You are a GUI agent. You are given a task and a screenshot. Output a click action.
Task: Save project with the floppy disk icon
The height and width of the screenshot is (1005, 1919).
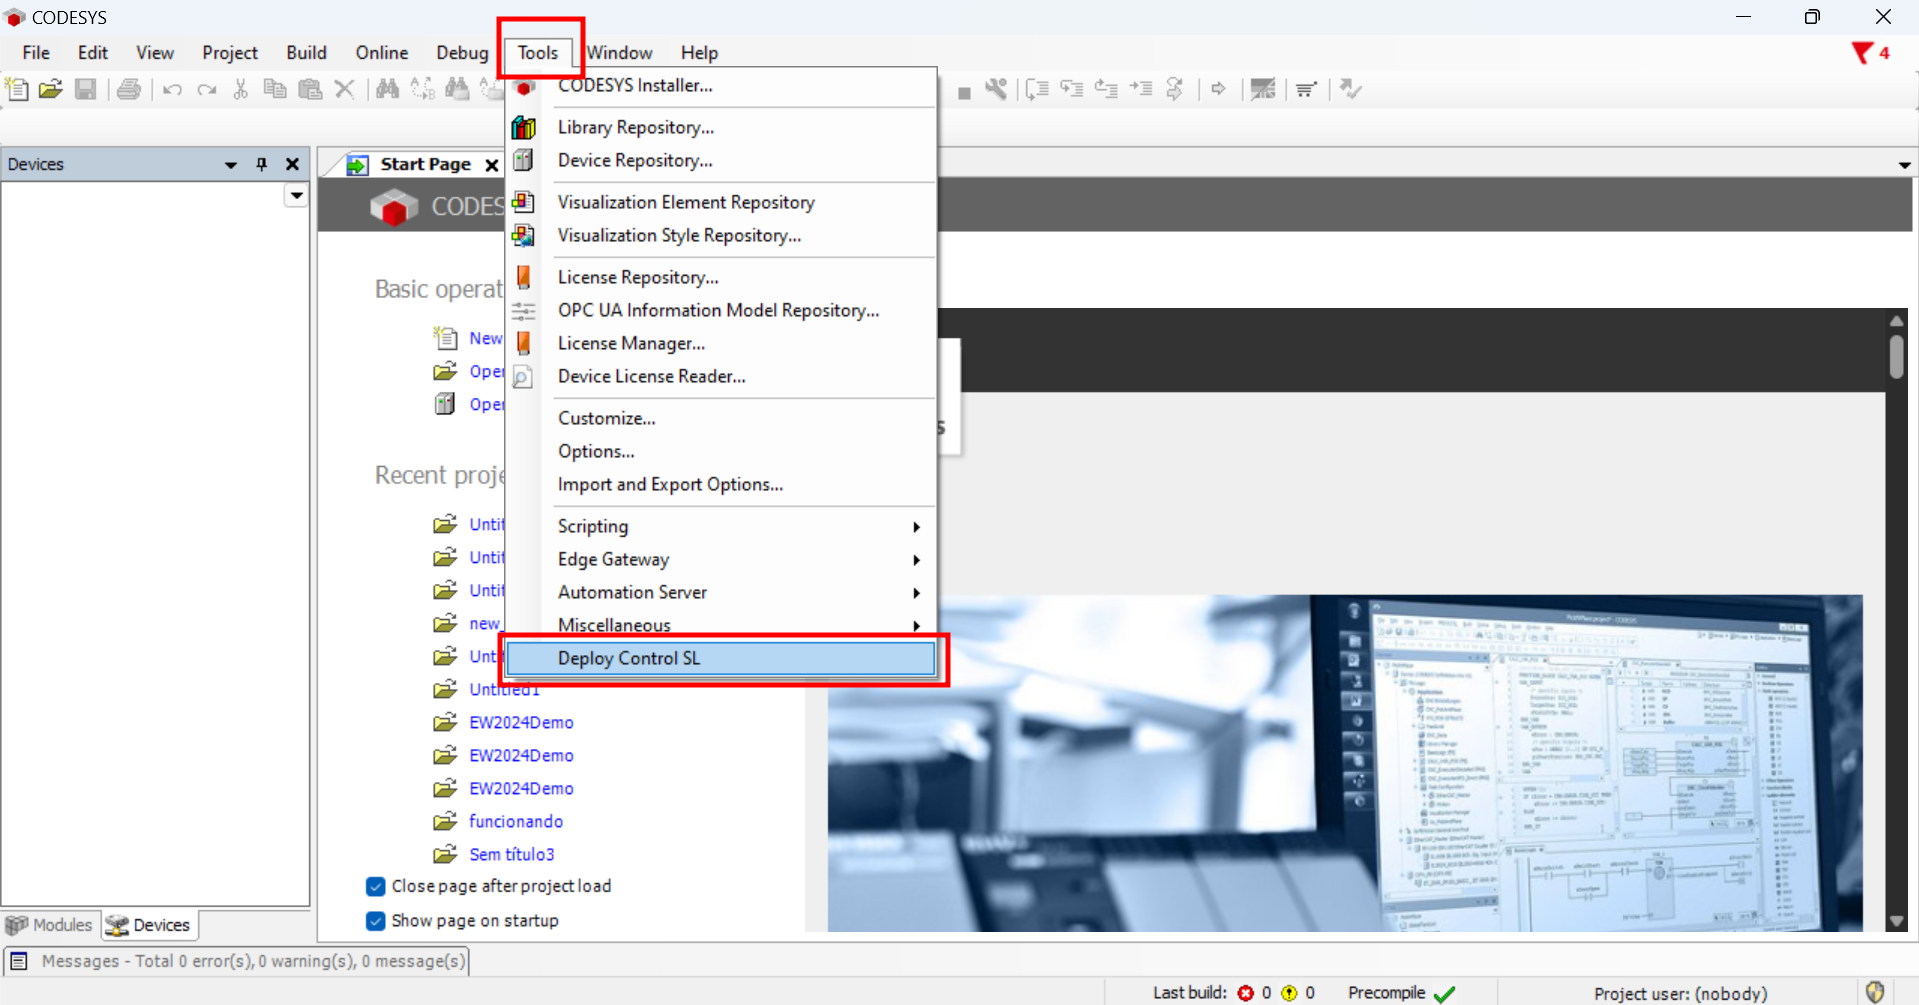86,89
